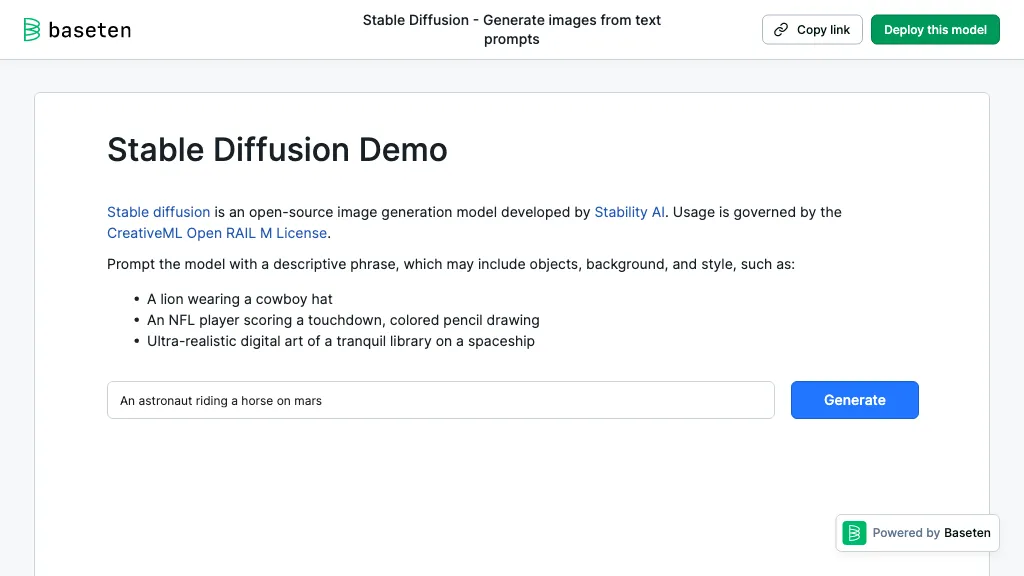Click the 'Prompt the model' instruction sentence

click(450, 264)
